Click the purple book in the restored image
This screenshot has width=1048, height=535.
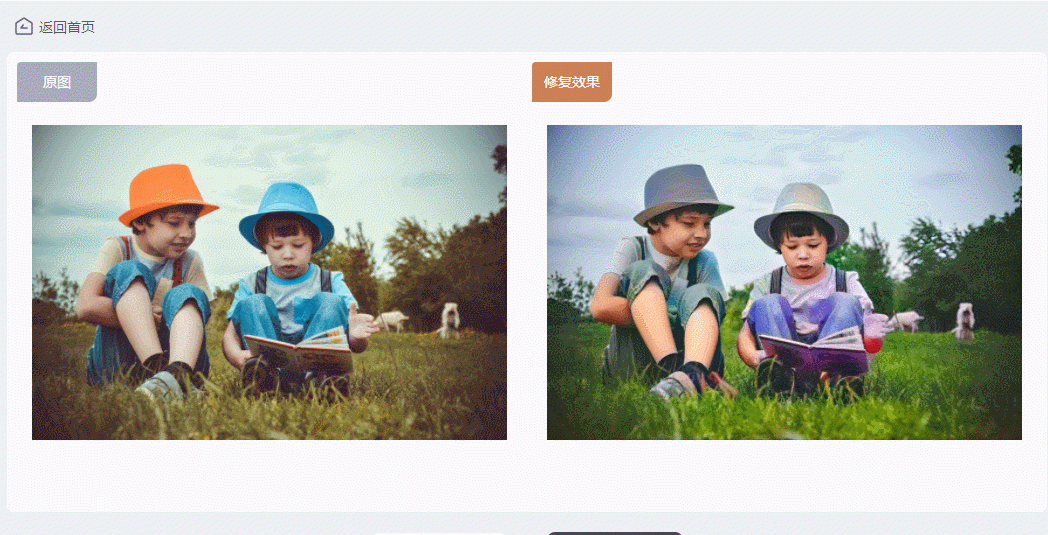pos(814,350)
